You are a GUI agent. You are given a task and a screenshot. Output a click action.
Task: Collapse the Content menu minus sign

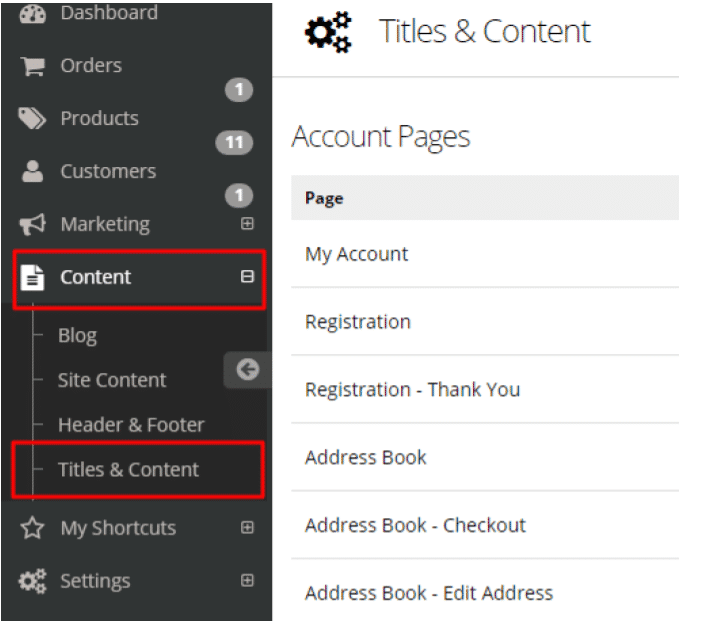click(x=247, y=276)
